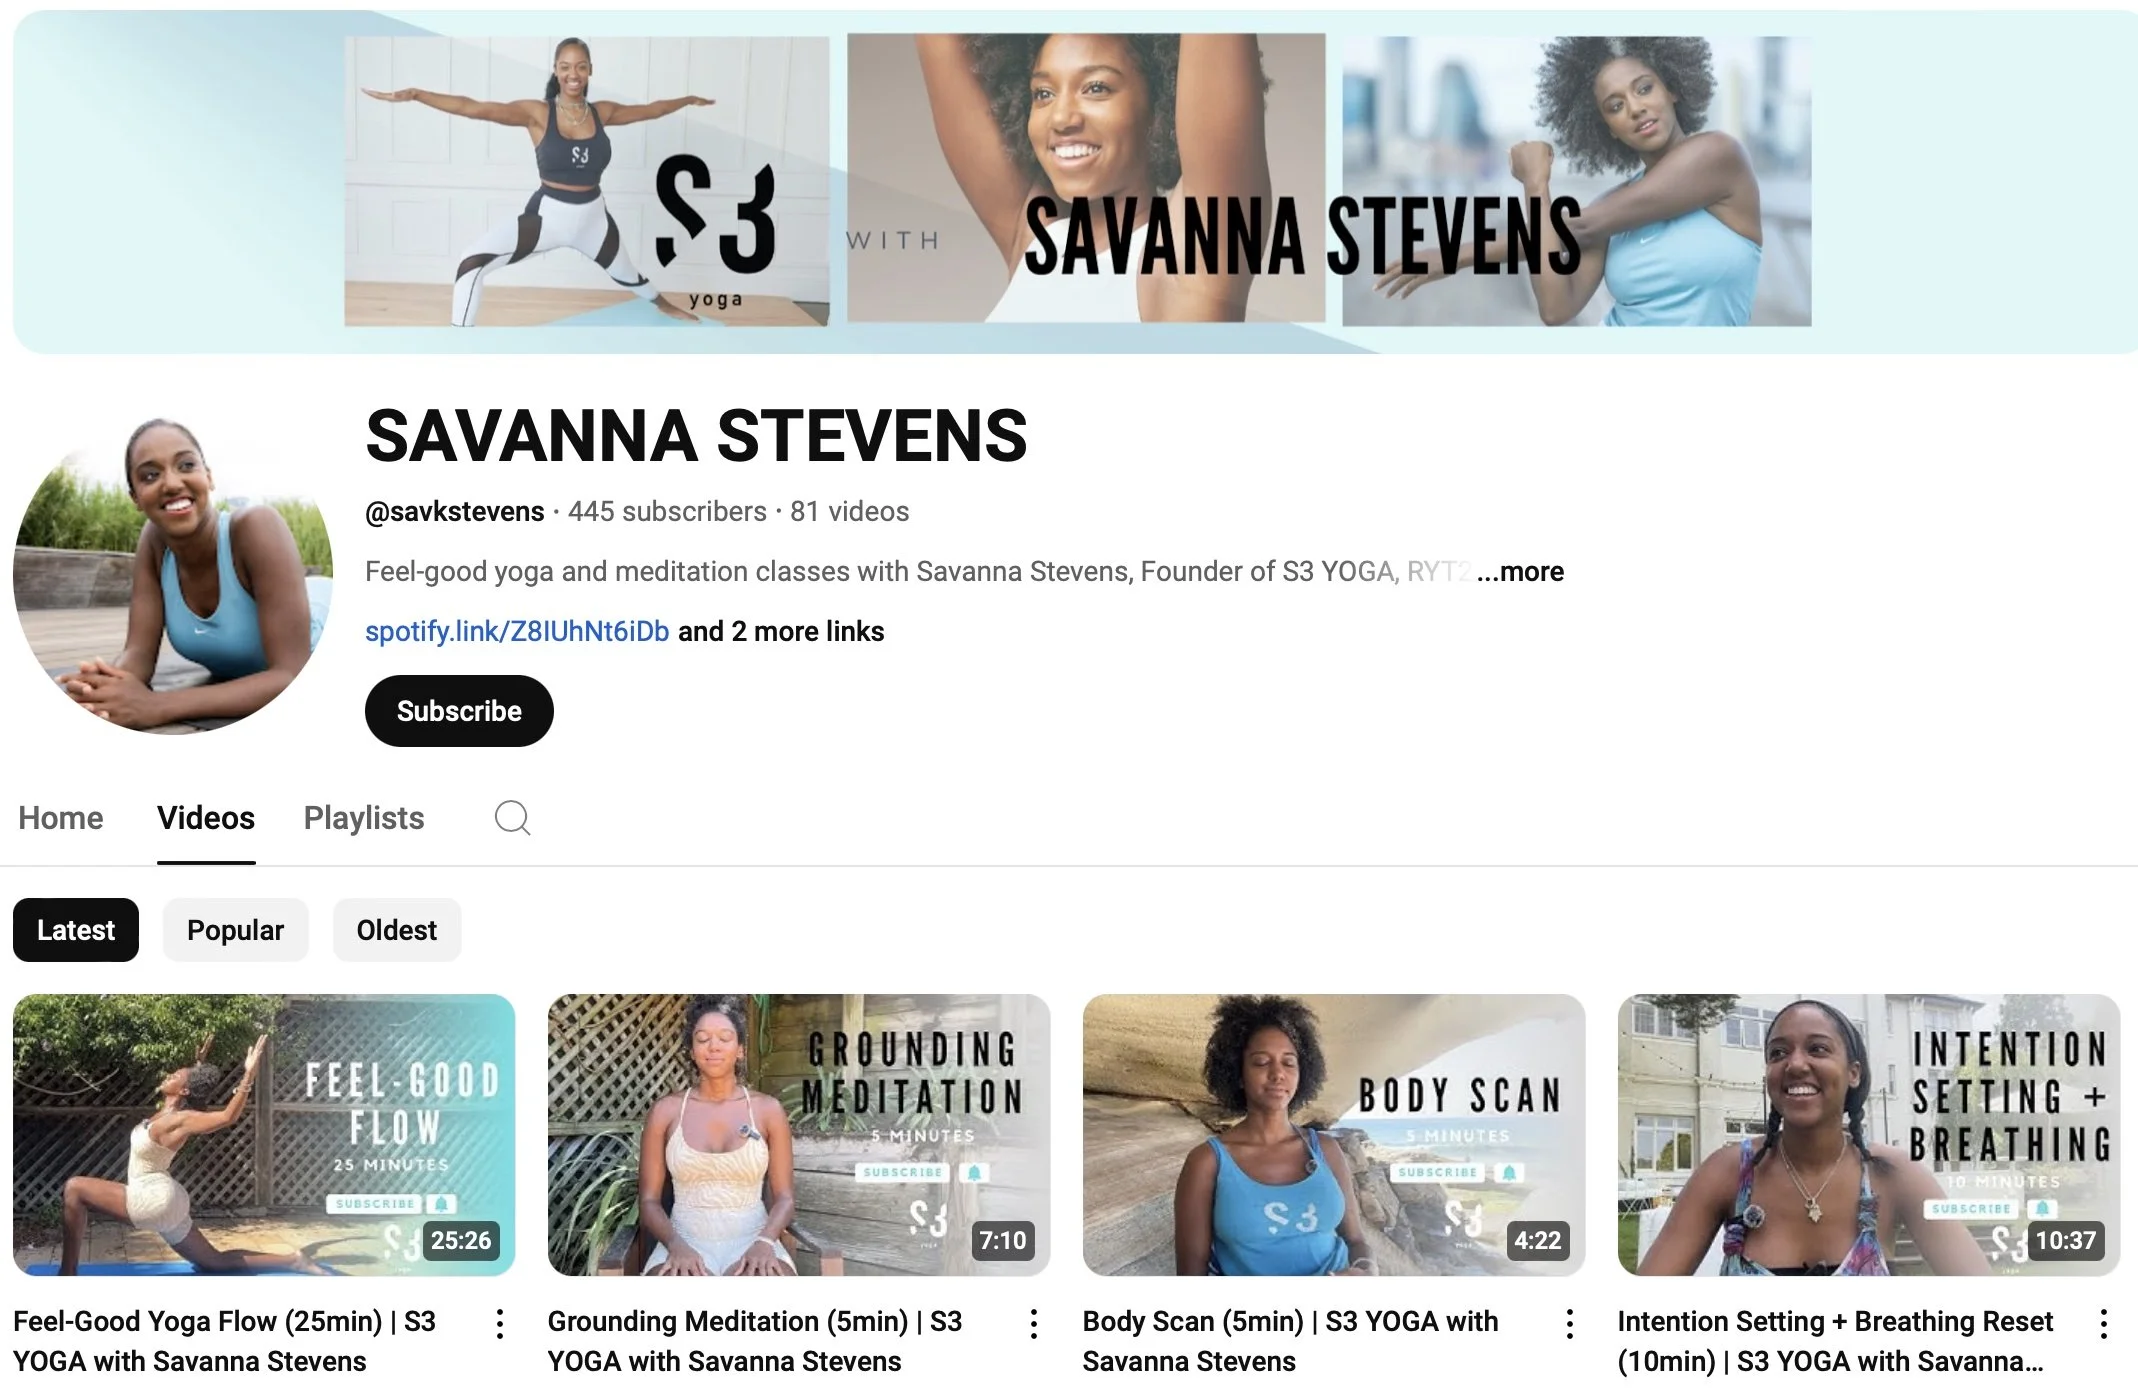Click the S3 Yoga channel banner image
Viewport: 2138px width, 1392px height.
pyautogui.click(x=1076, y=182)
